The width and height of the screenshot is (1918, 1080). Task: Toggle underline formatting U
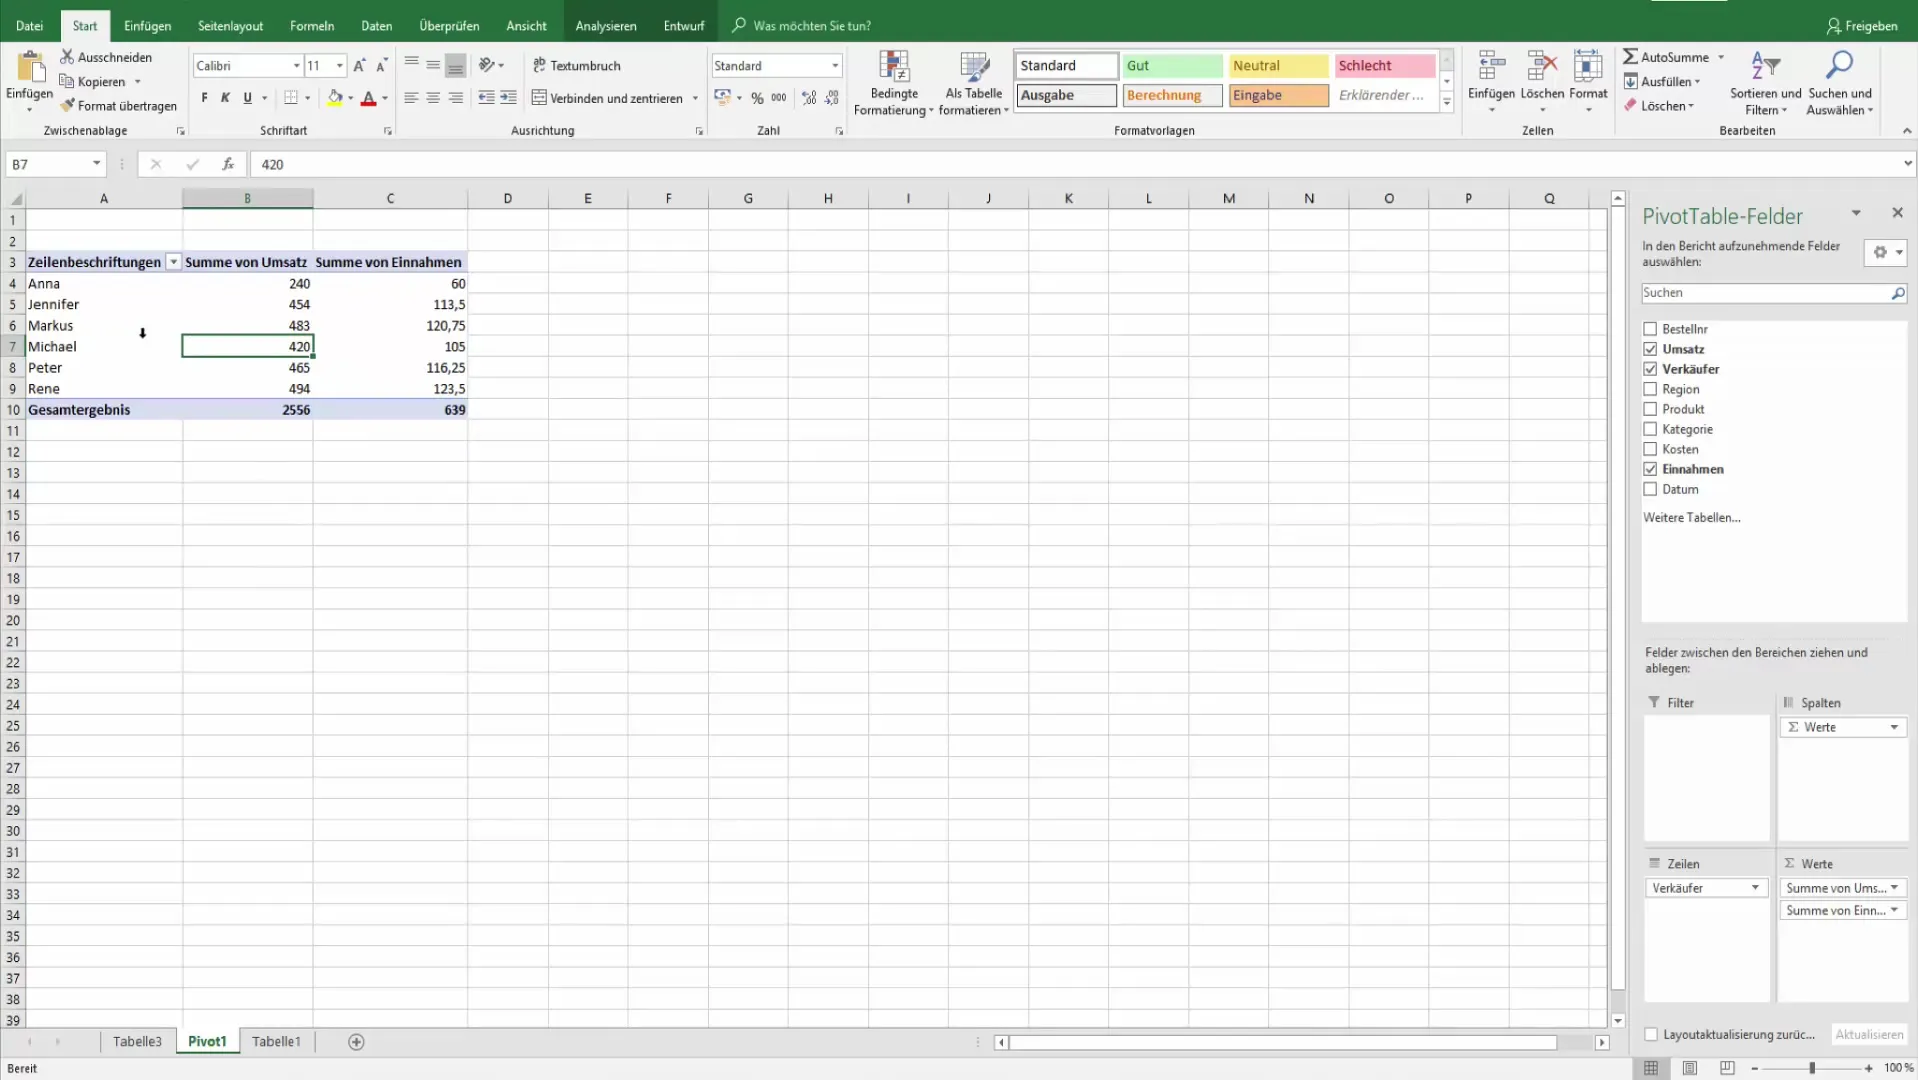click(x=247, y=98)
